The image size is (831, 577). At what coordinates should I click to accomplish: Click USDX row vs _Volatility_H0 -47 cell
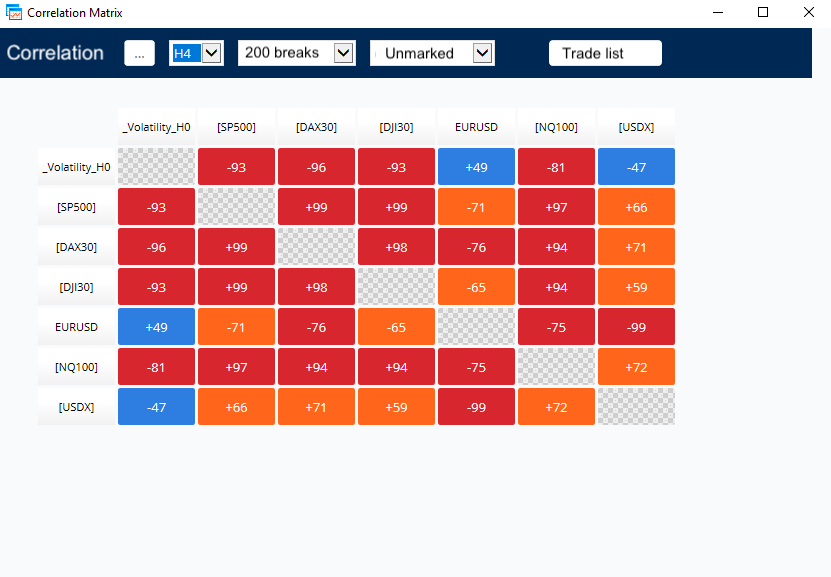click(156, 407)
